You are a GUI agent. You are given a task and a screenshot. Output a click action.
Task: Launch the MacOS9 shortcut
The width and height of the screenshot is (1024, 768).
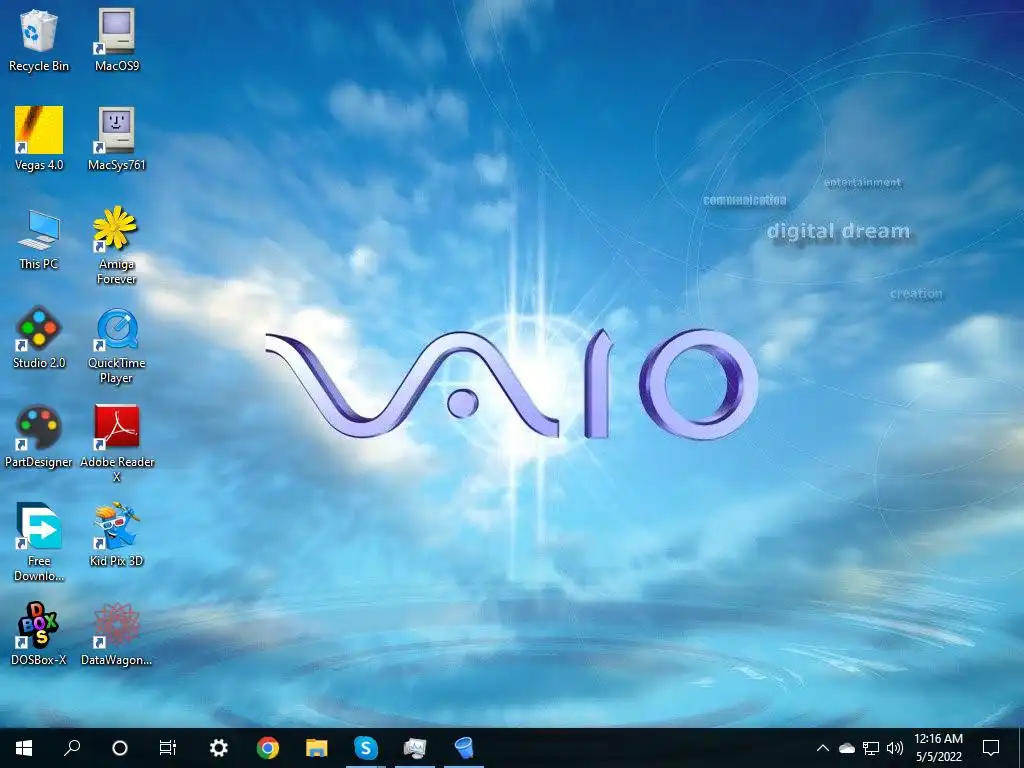tap(116, 40)
